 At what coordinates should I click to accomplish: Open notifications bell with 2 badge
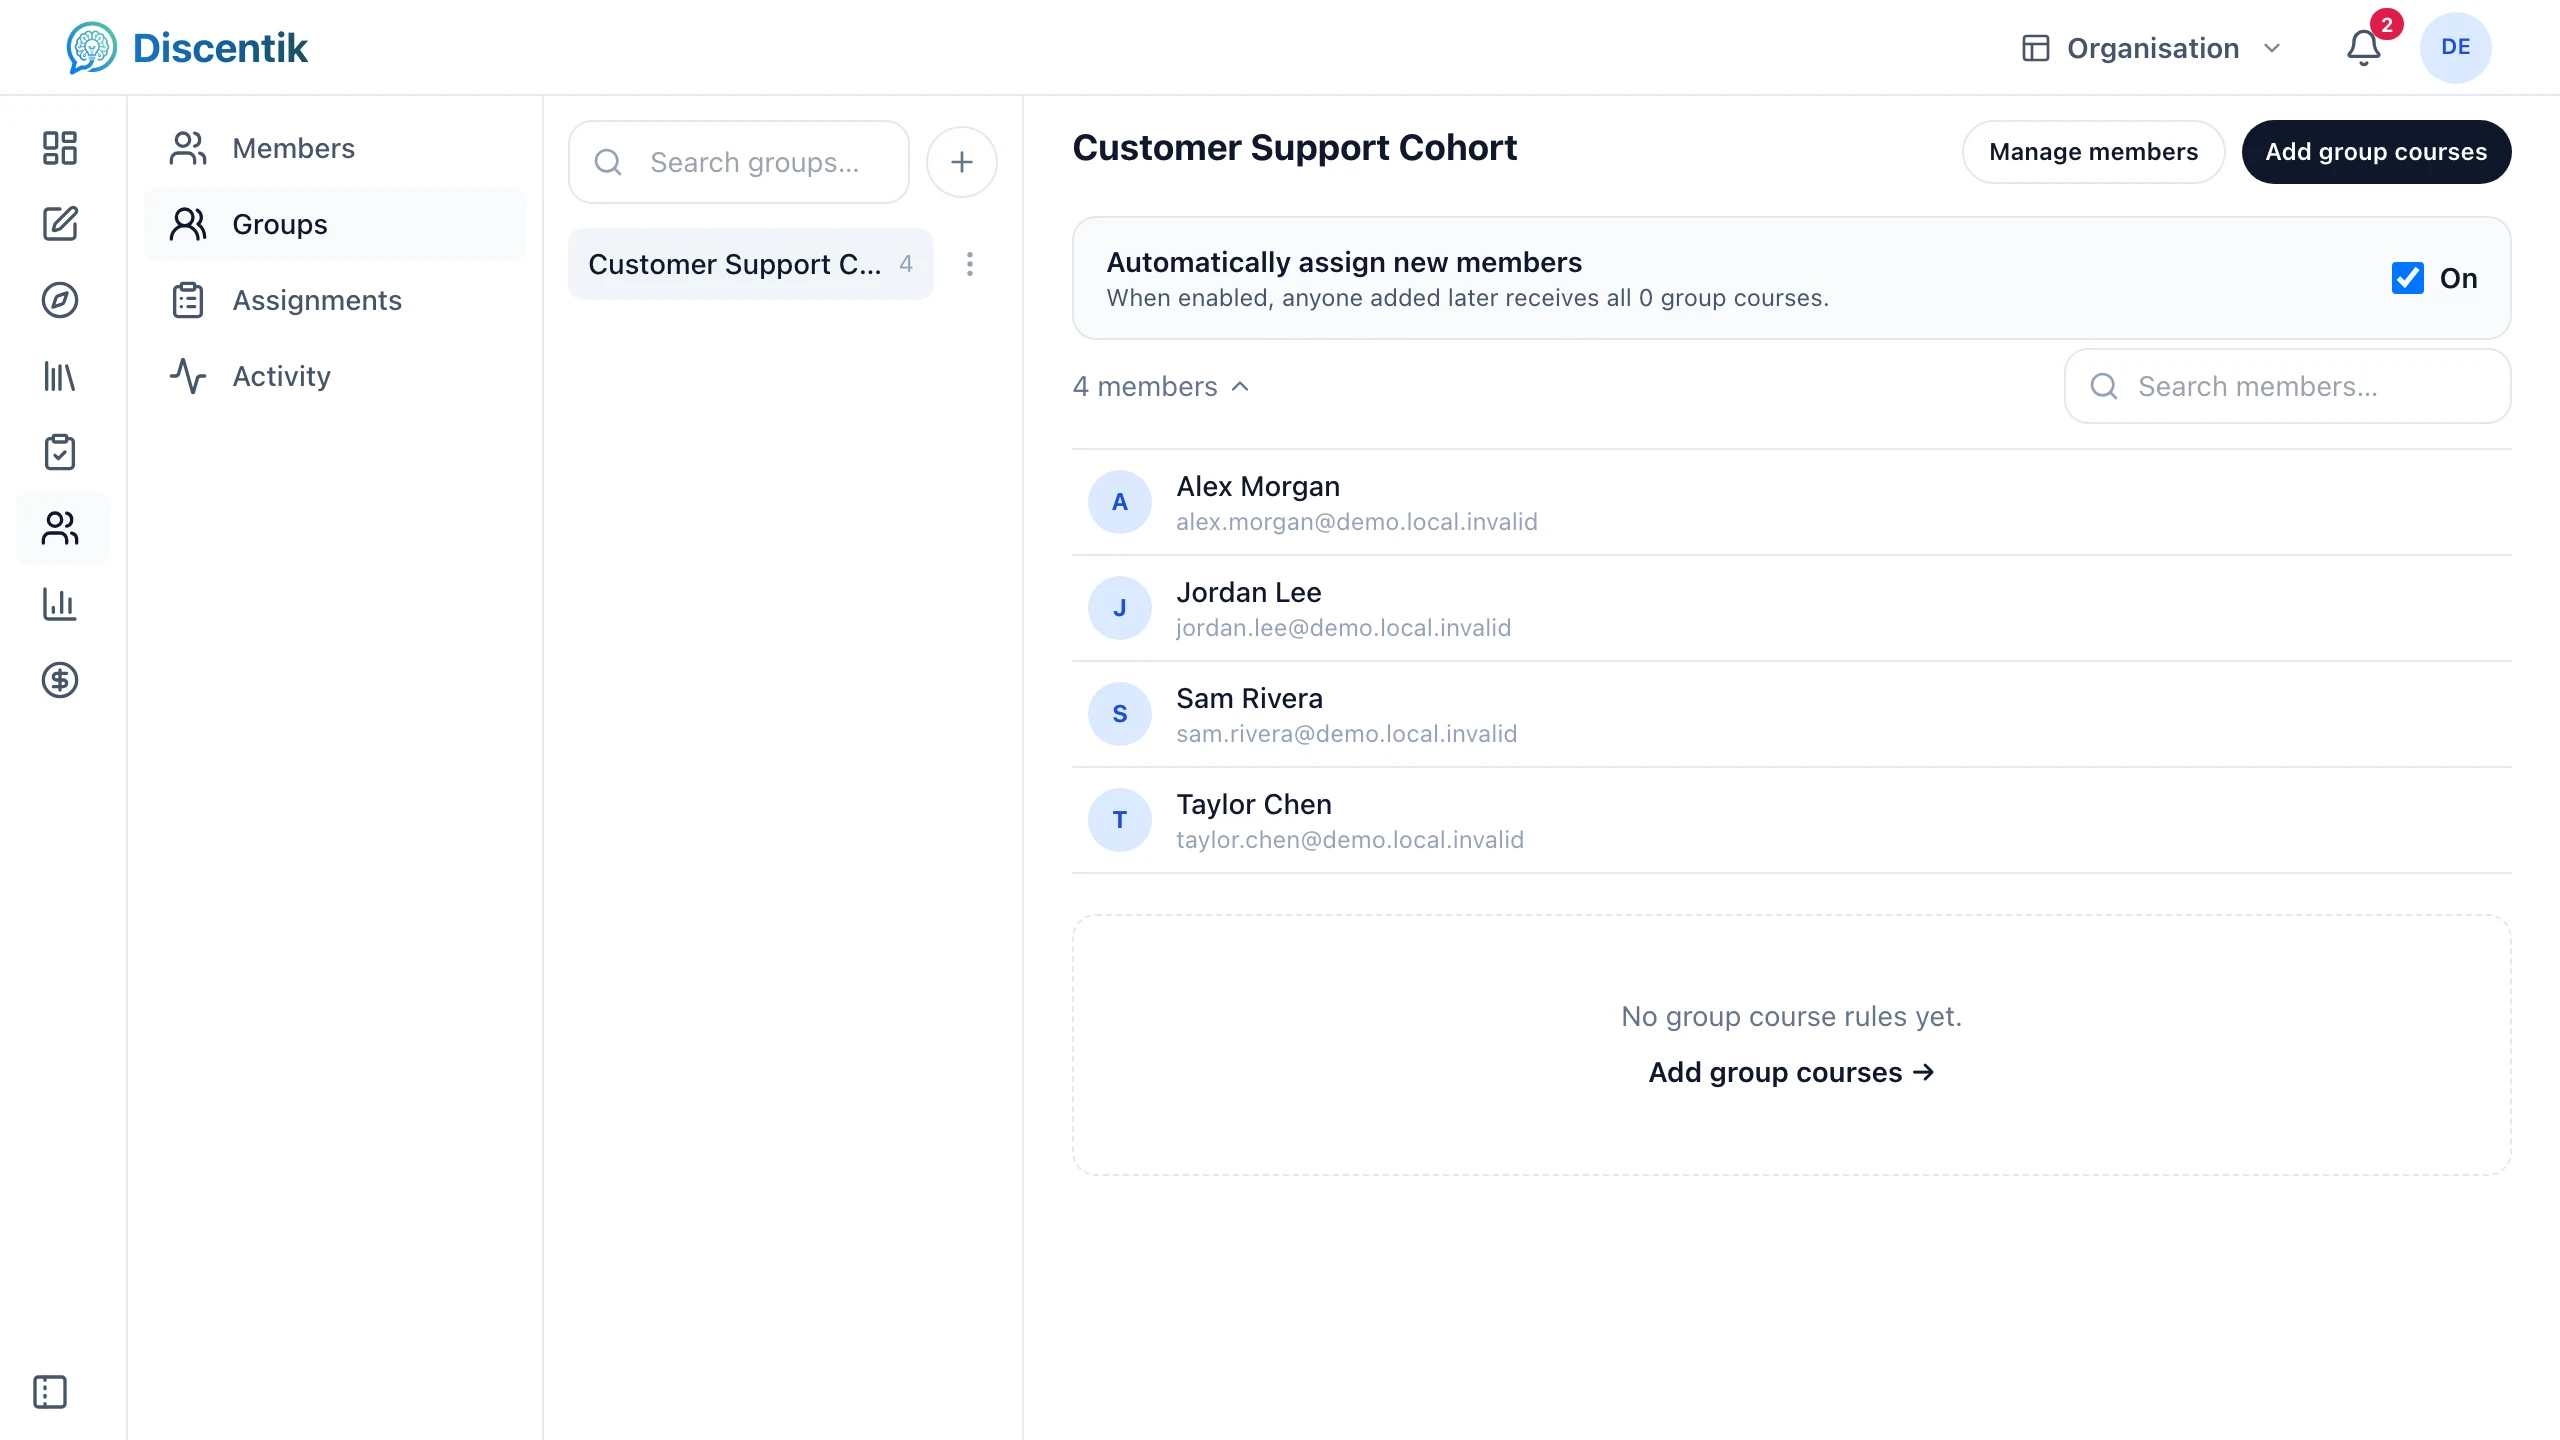[2364, 48]
